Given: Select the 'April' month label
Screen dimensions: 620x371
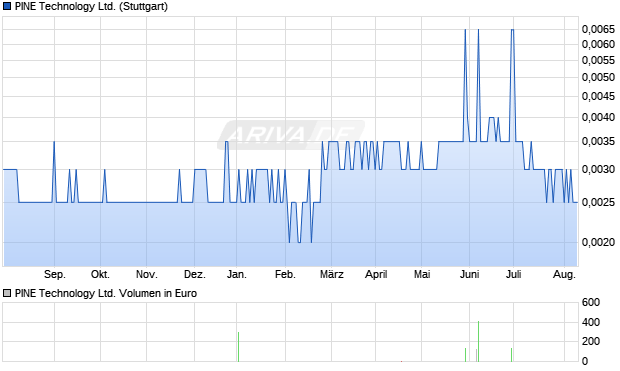Looking at the screenshot, I should 376,274.
